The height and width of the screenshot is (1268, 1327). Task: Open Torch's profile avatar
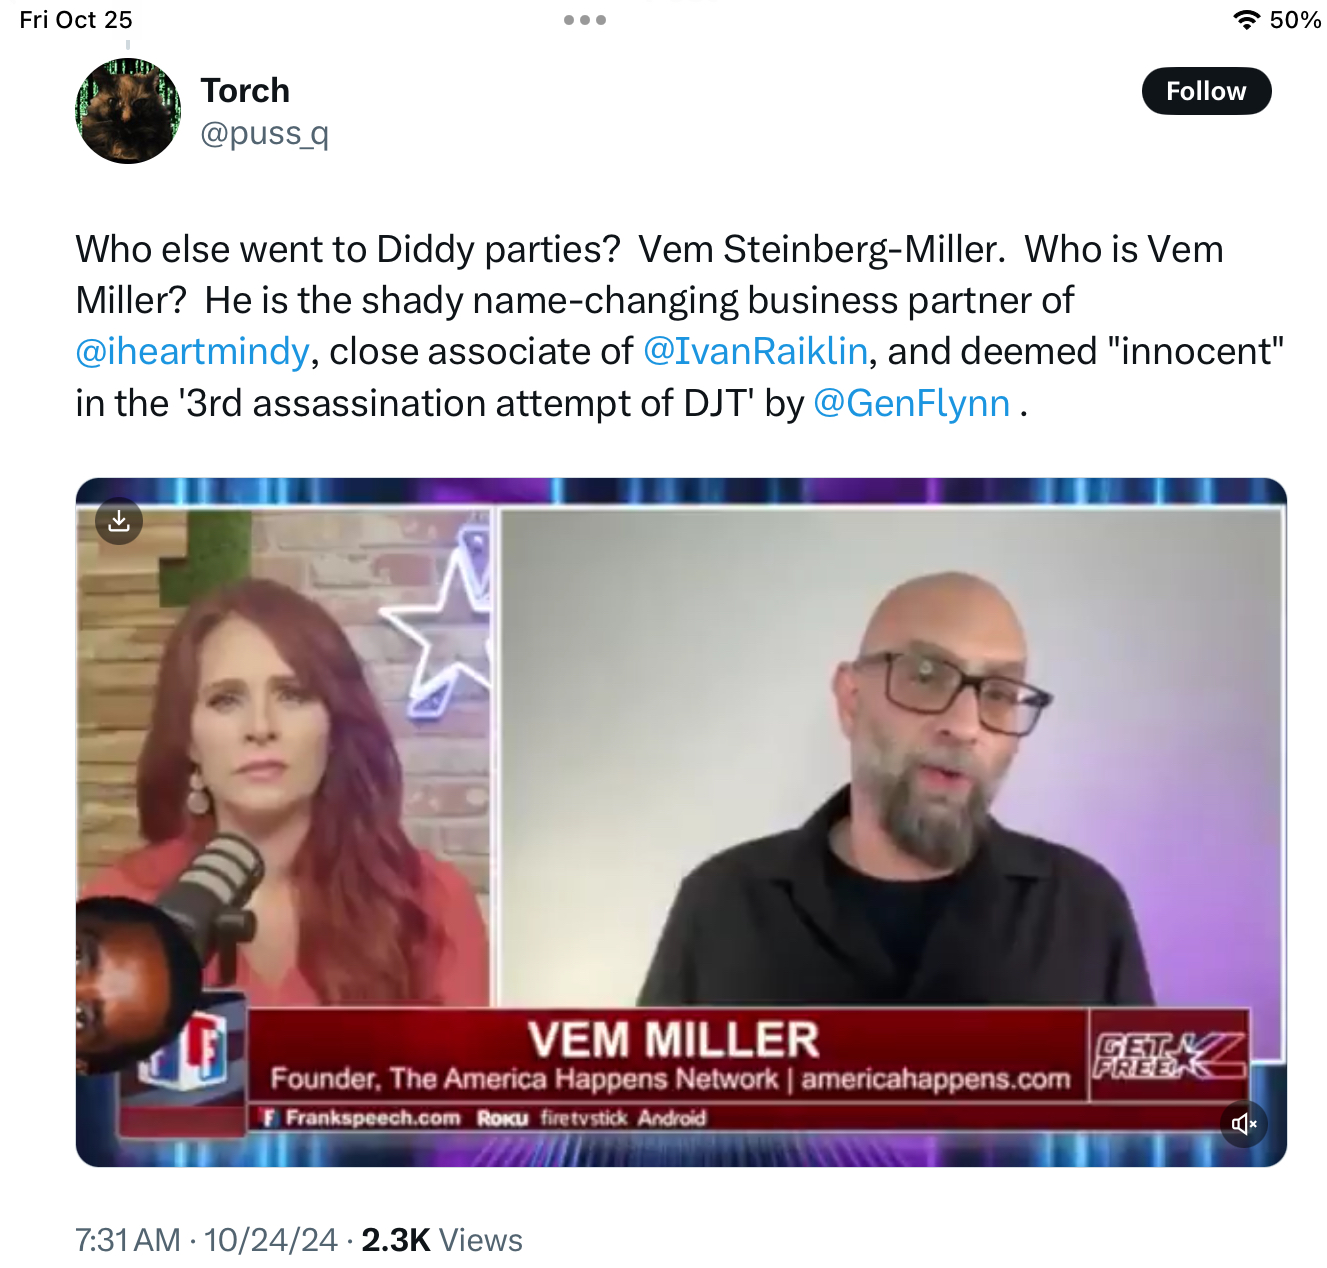128,111
